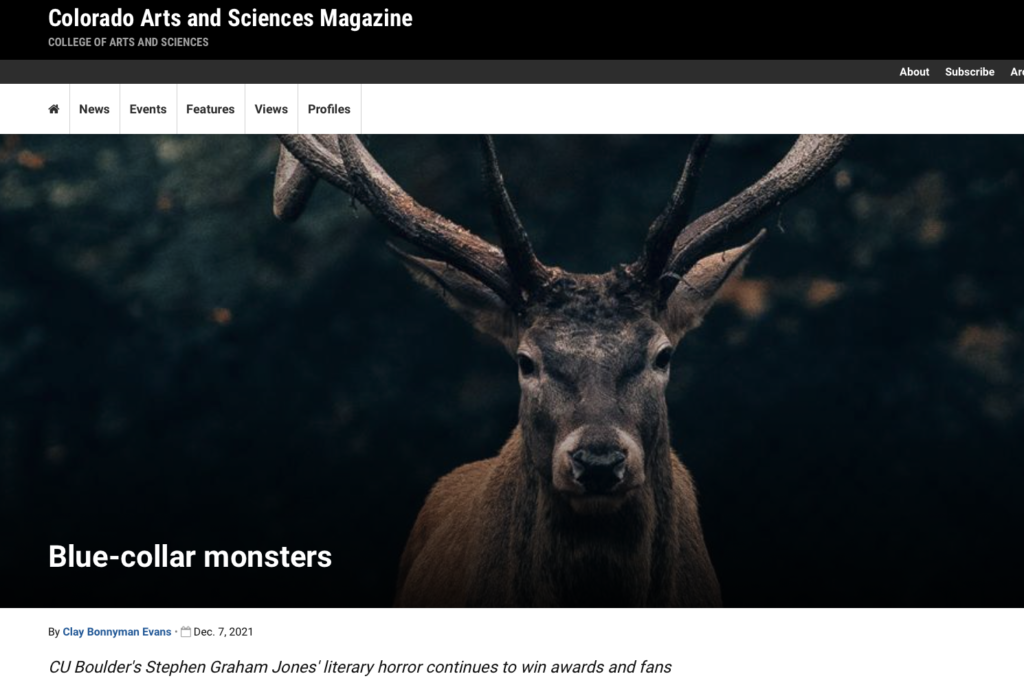Click the deer's nose in the photo
Viewport: 1024px width, 685px height.
pos(597,462)
